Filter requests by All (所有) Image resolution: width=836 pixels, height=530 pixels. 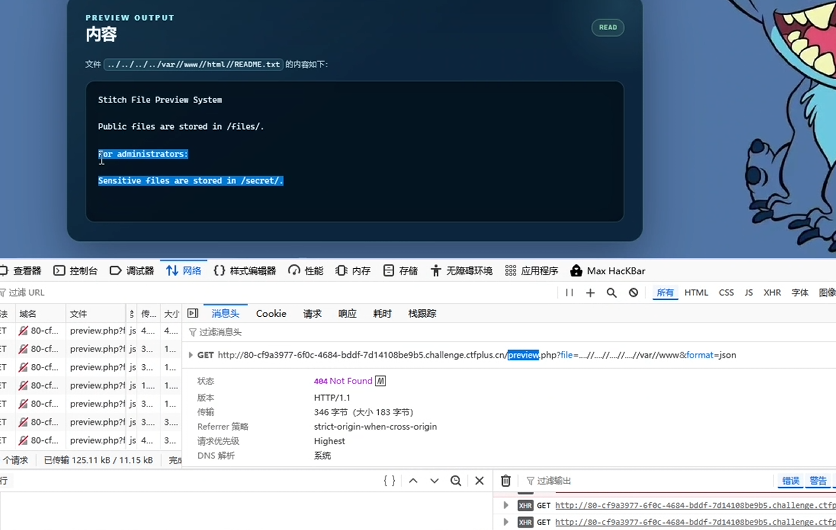click(665, 293)
